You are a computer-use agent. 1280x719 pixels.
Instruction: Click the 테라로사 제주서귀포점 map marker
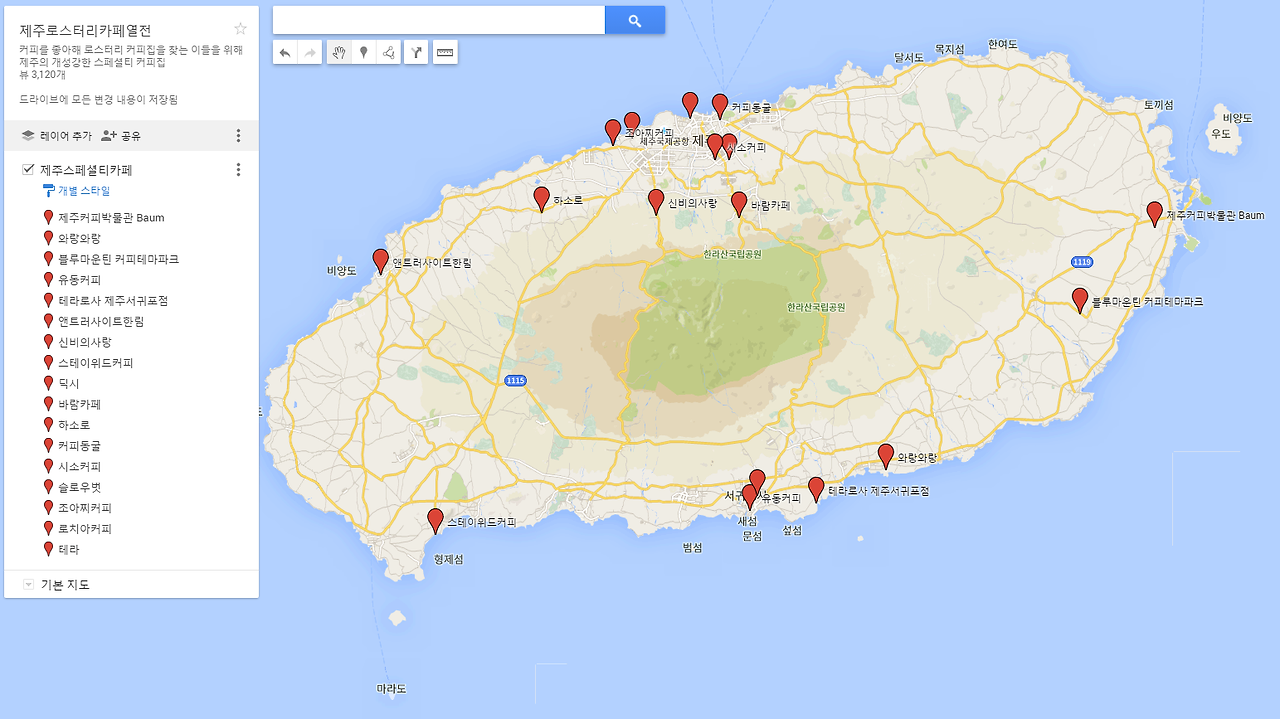[x=816, y=488]
